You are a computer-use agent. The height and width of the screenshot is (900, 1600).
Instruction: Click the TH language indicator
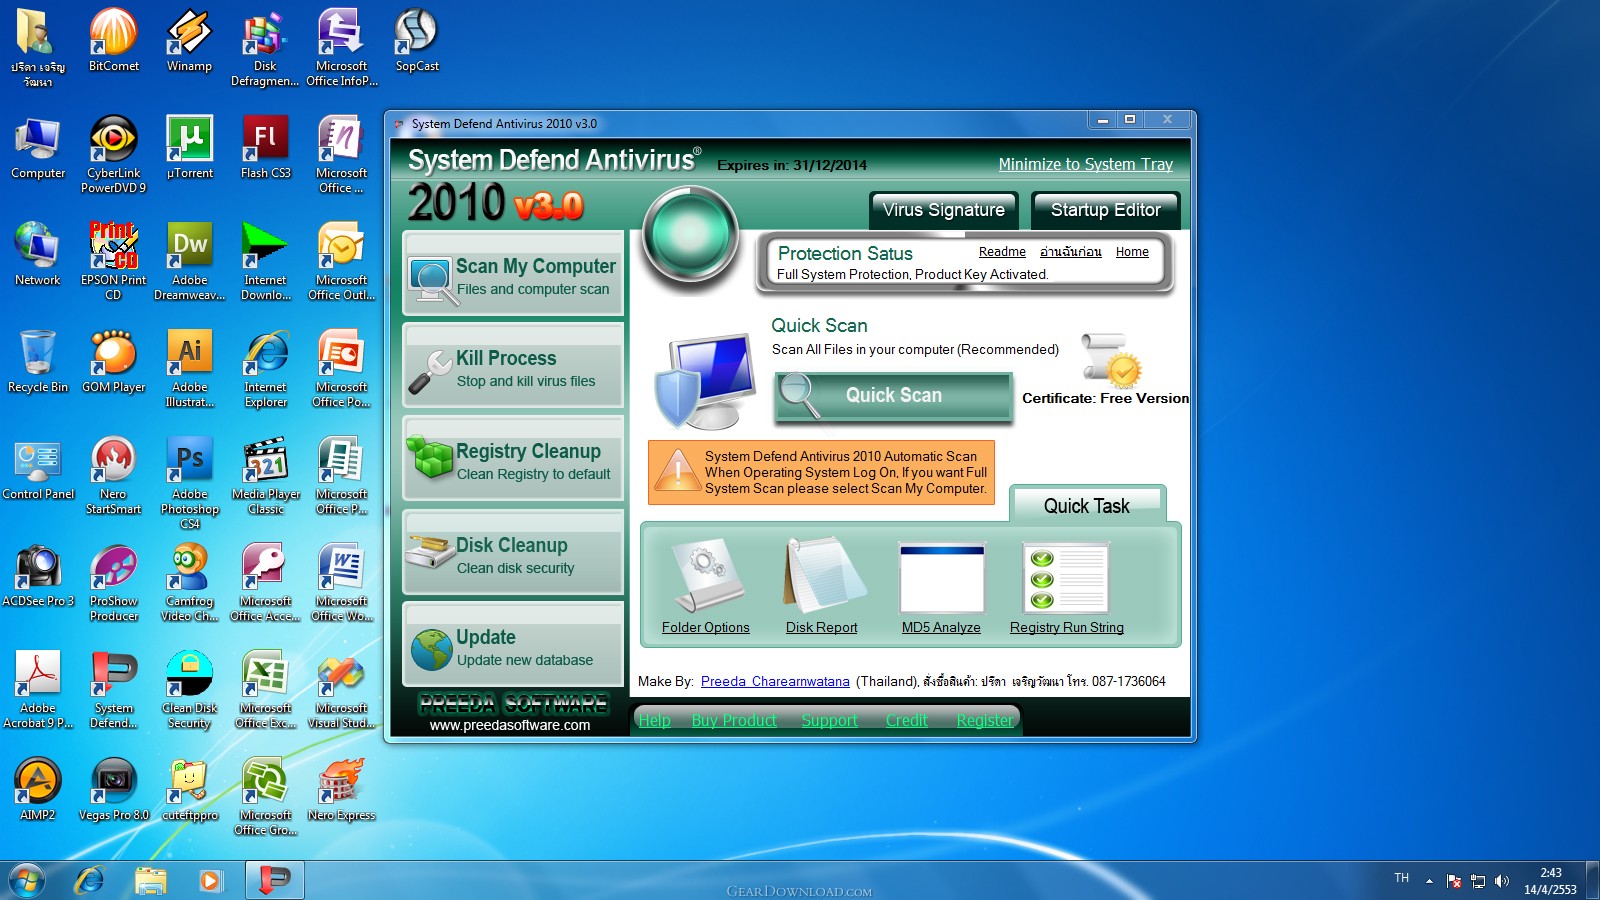(1401, 878)
